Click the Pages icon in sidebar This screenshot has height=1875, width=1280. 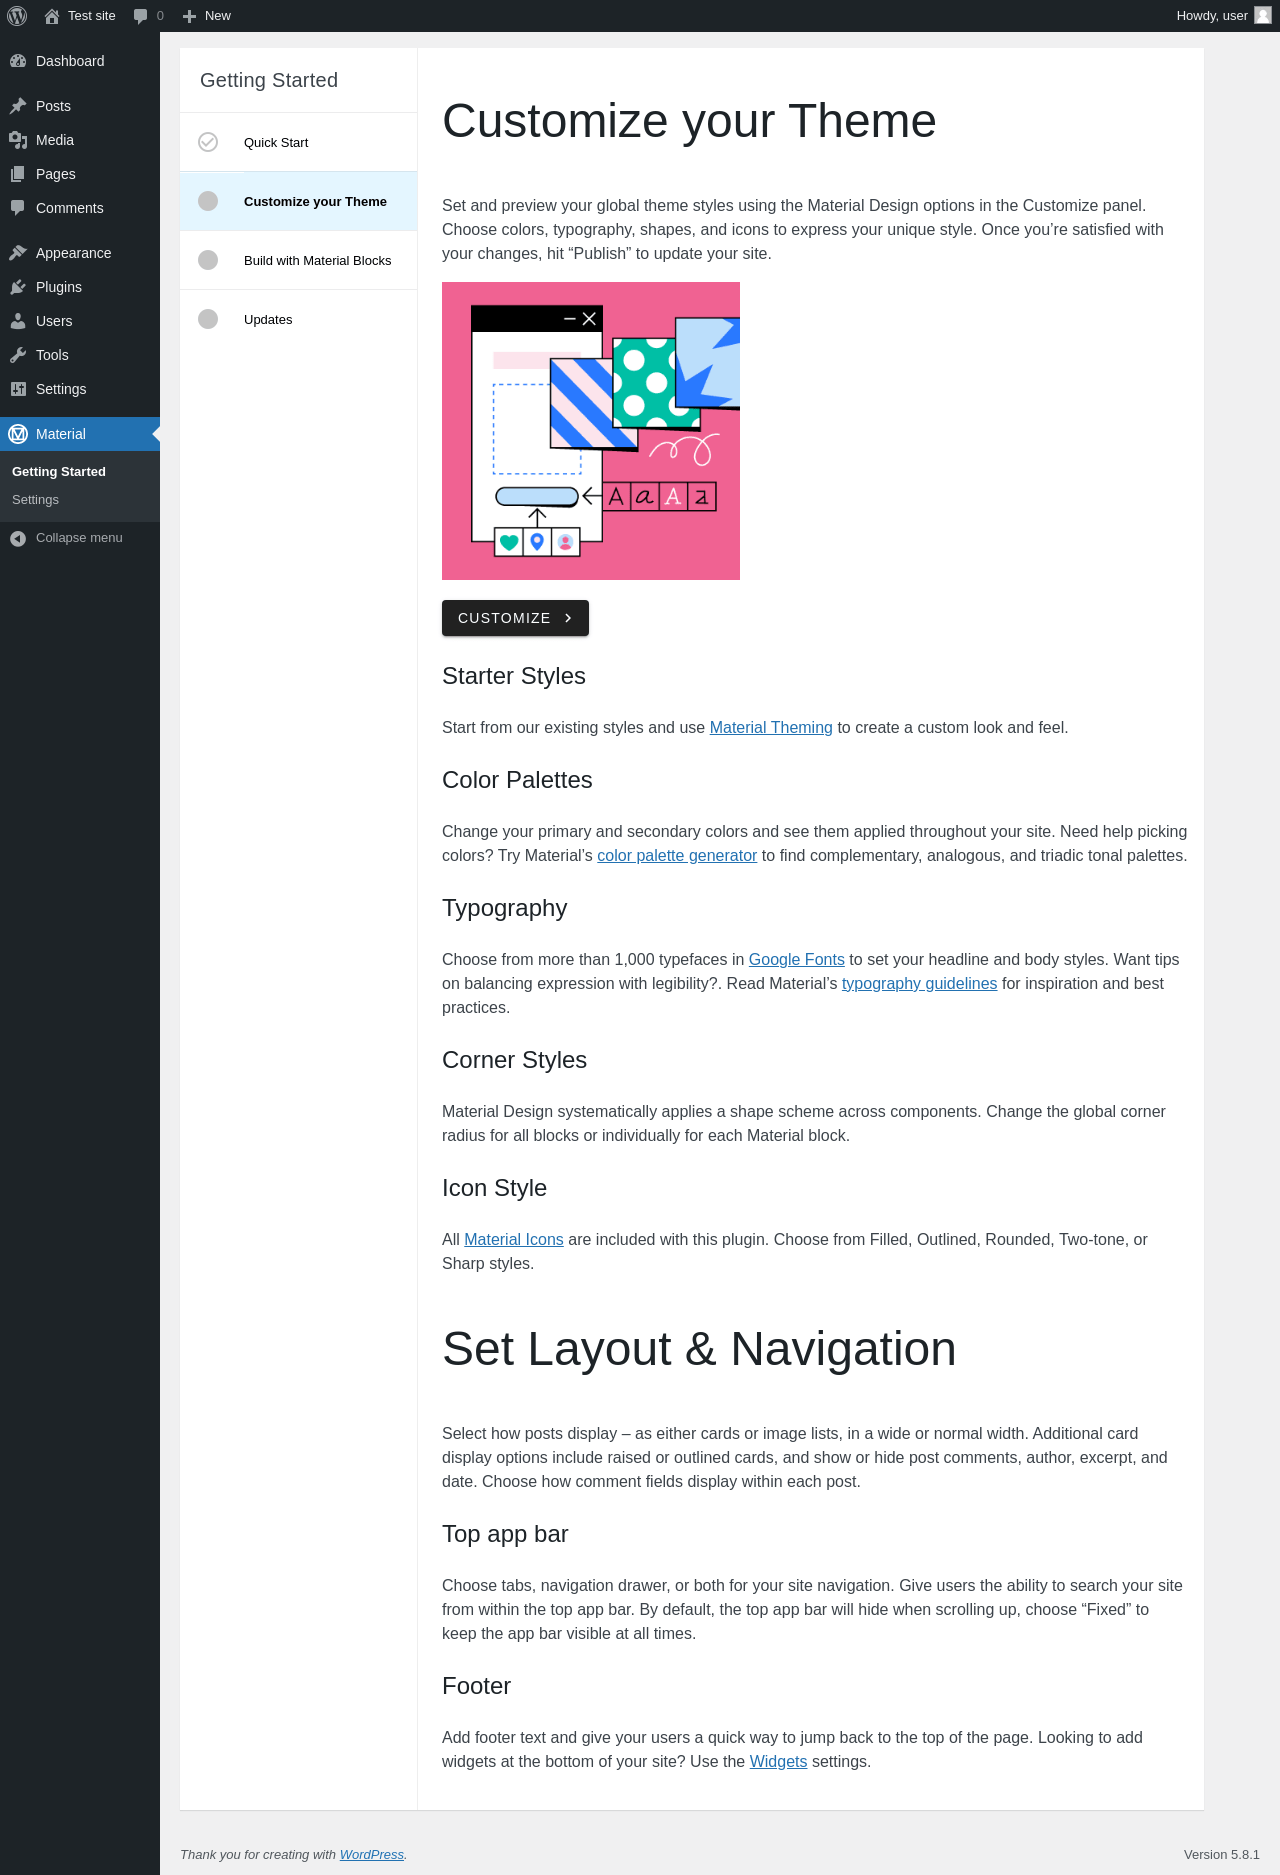(18, 174)
